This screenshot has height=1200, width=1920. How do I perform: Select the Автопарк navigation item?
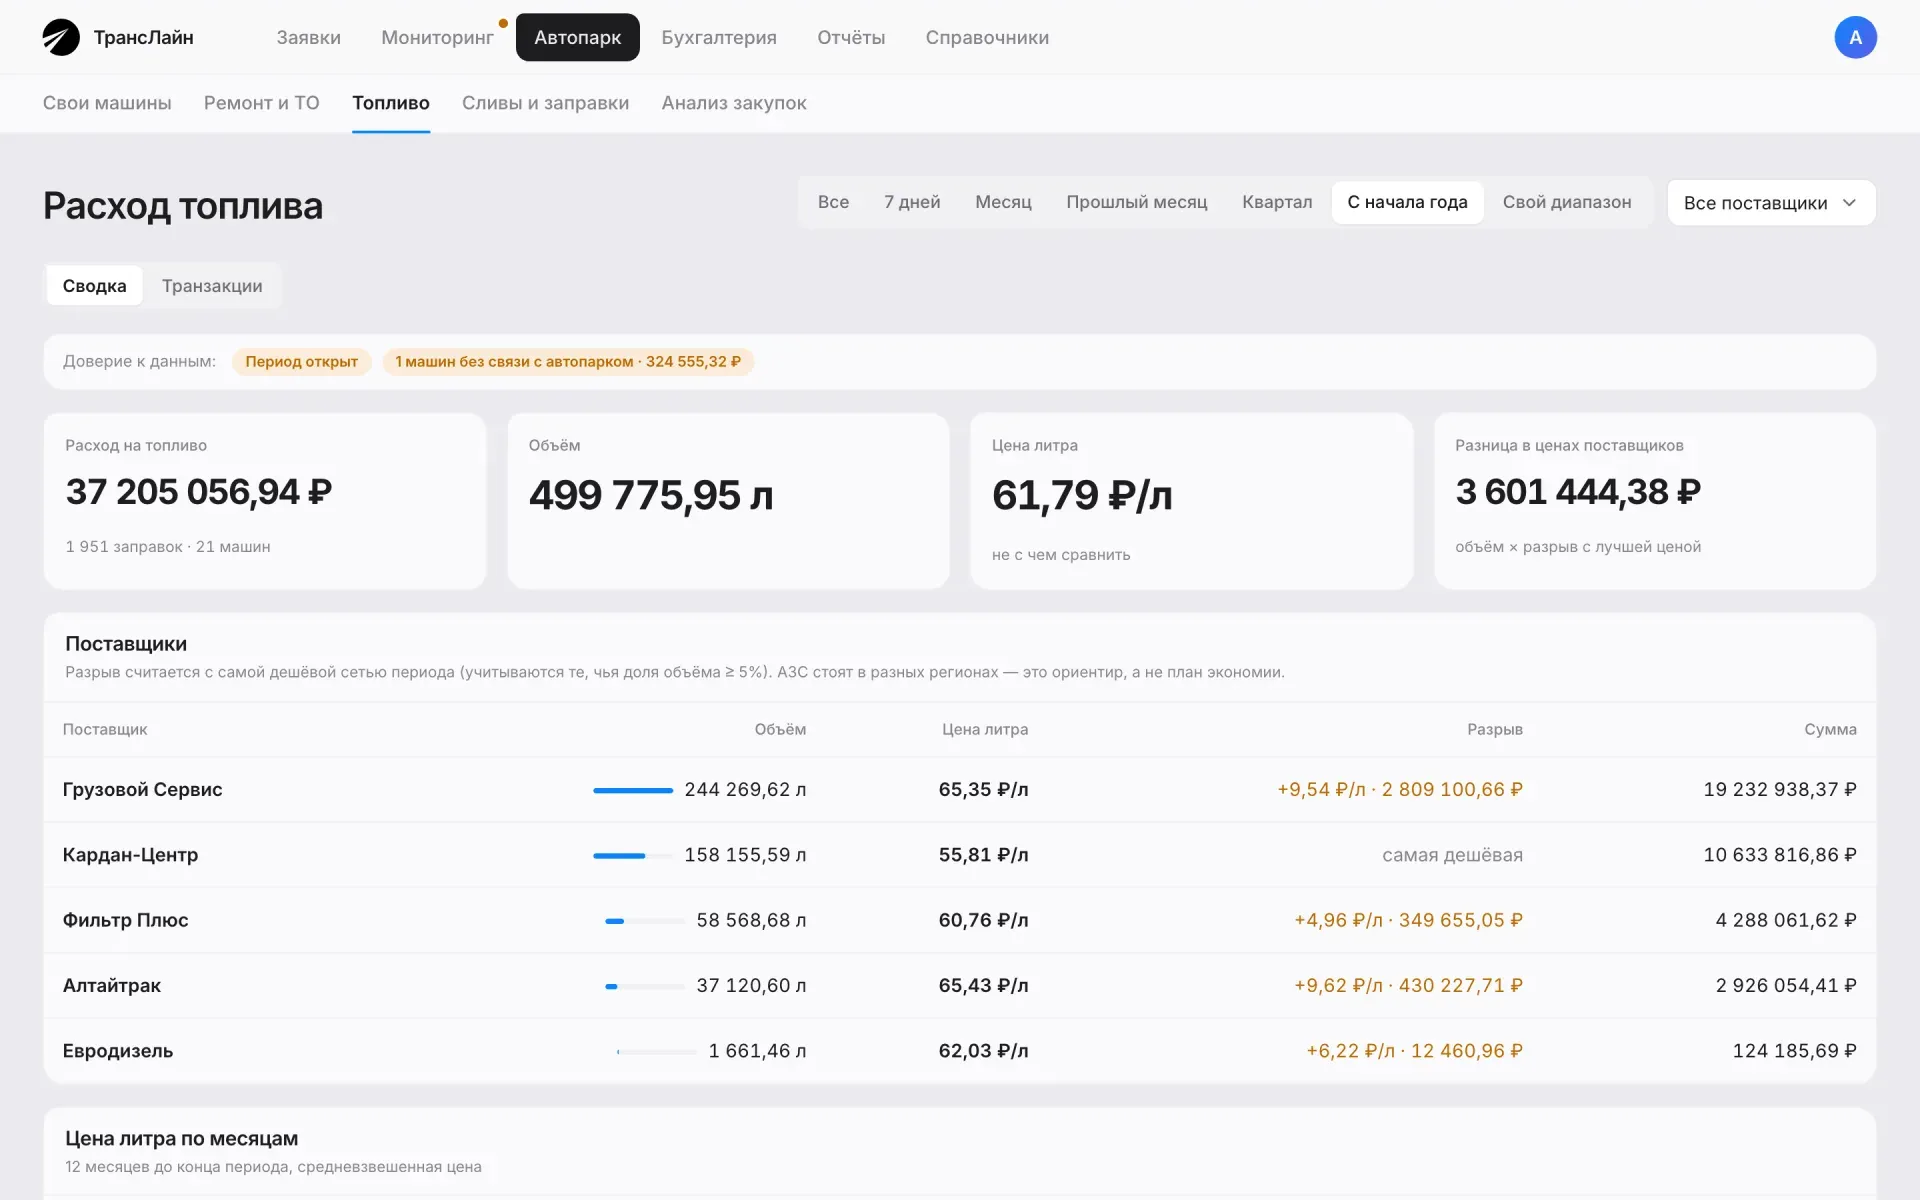pos(577,38)
